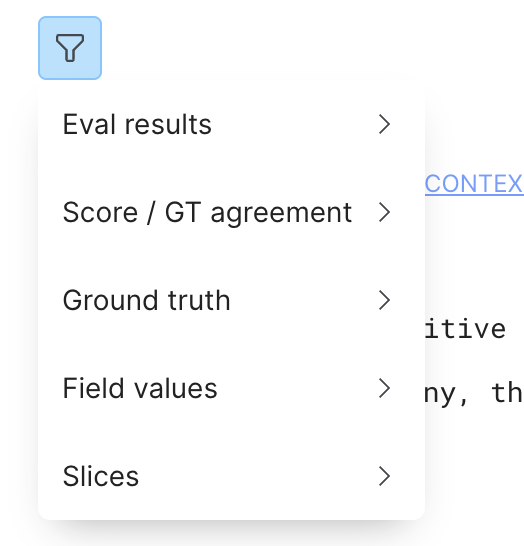Select the Ground truth filter option
The image size is (524, 546).
pos(232,300)
